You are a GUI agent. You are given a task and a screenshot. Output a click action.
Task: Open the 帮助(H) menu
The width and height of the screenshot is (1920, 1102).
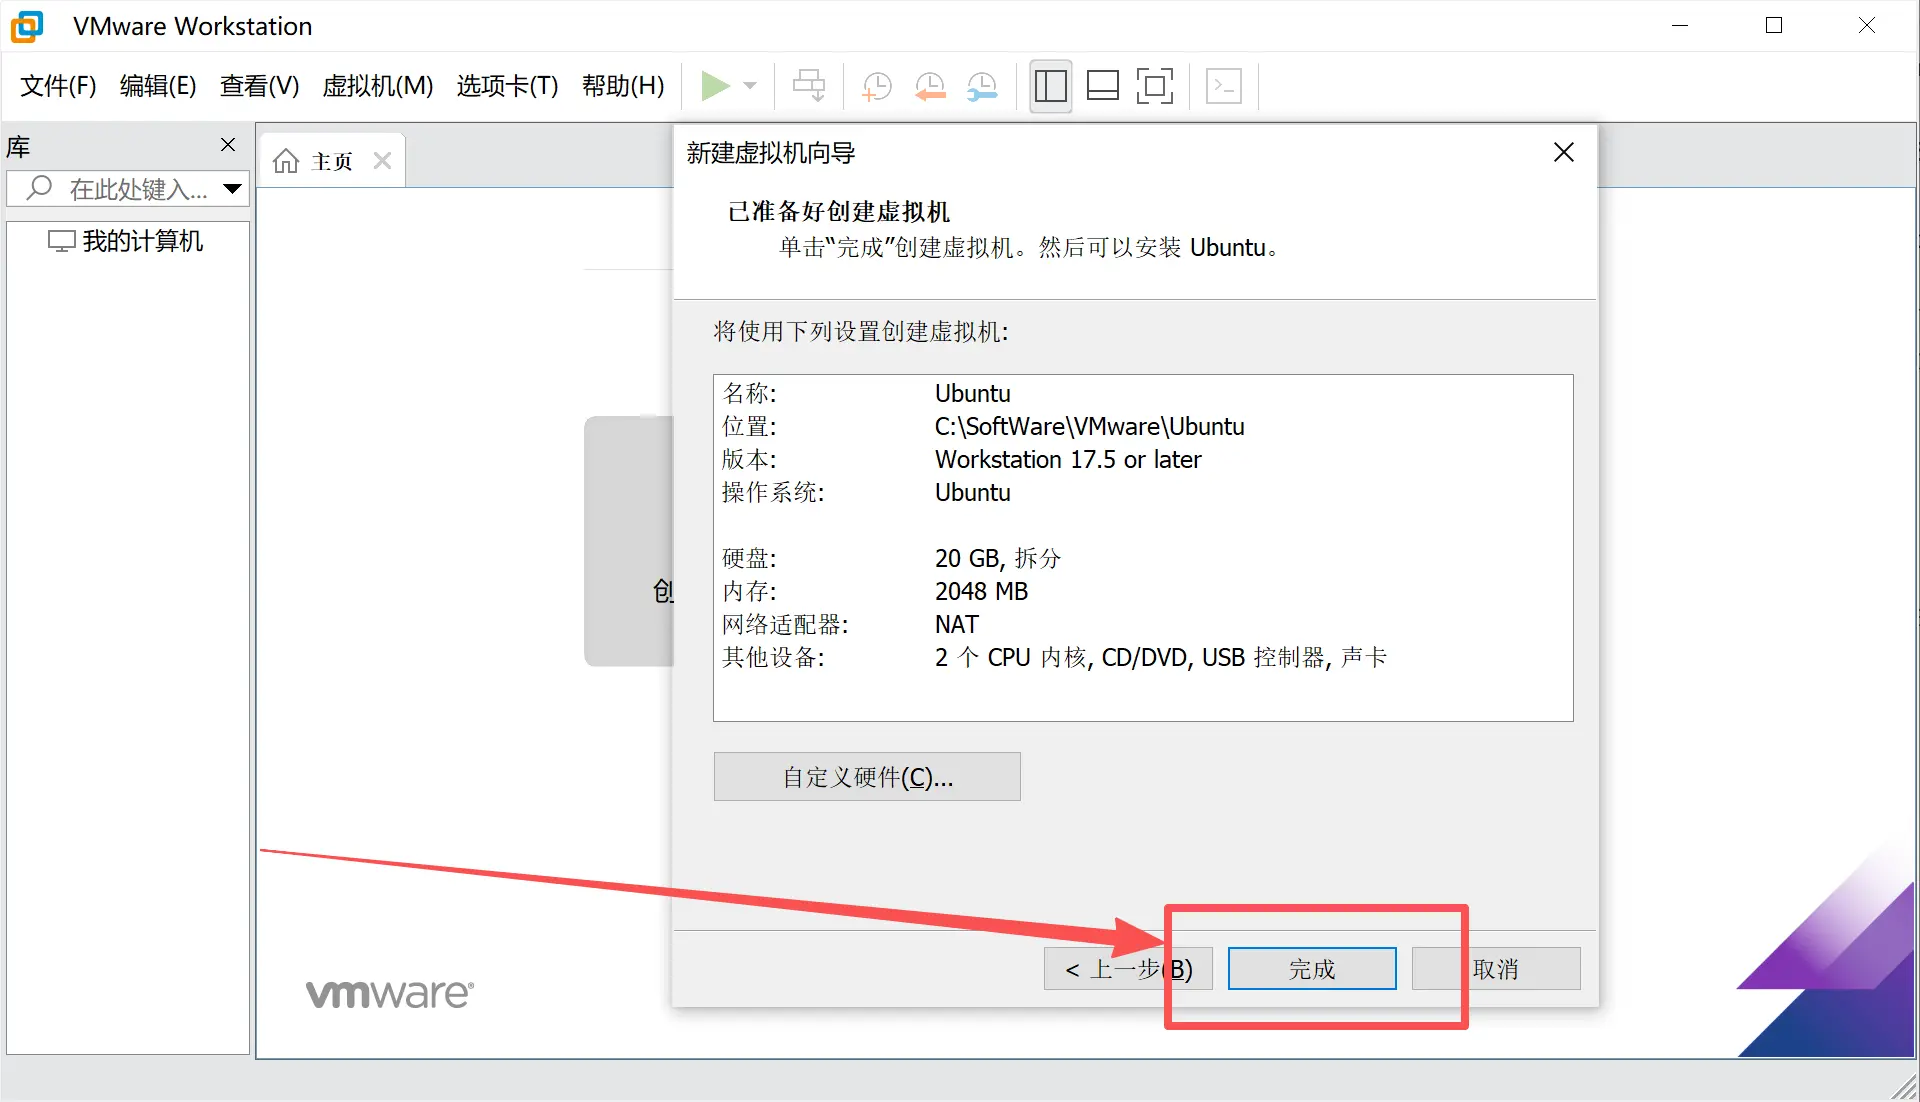(623, 86)
